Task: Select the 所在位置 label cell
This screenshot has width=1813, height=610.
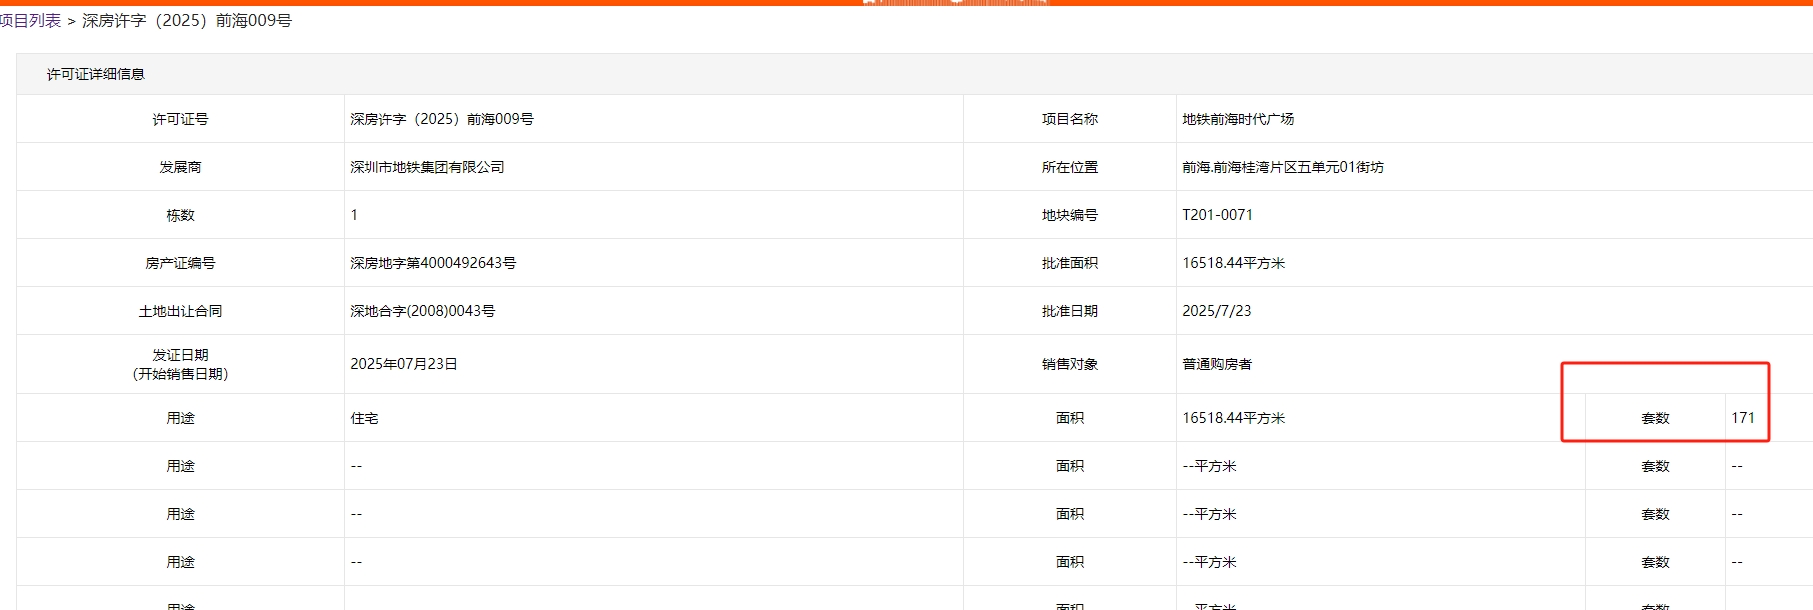Action: click(x=1070, y=167)
